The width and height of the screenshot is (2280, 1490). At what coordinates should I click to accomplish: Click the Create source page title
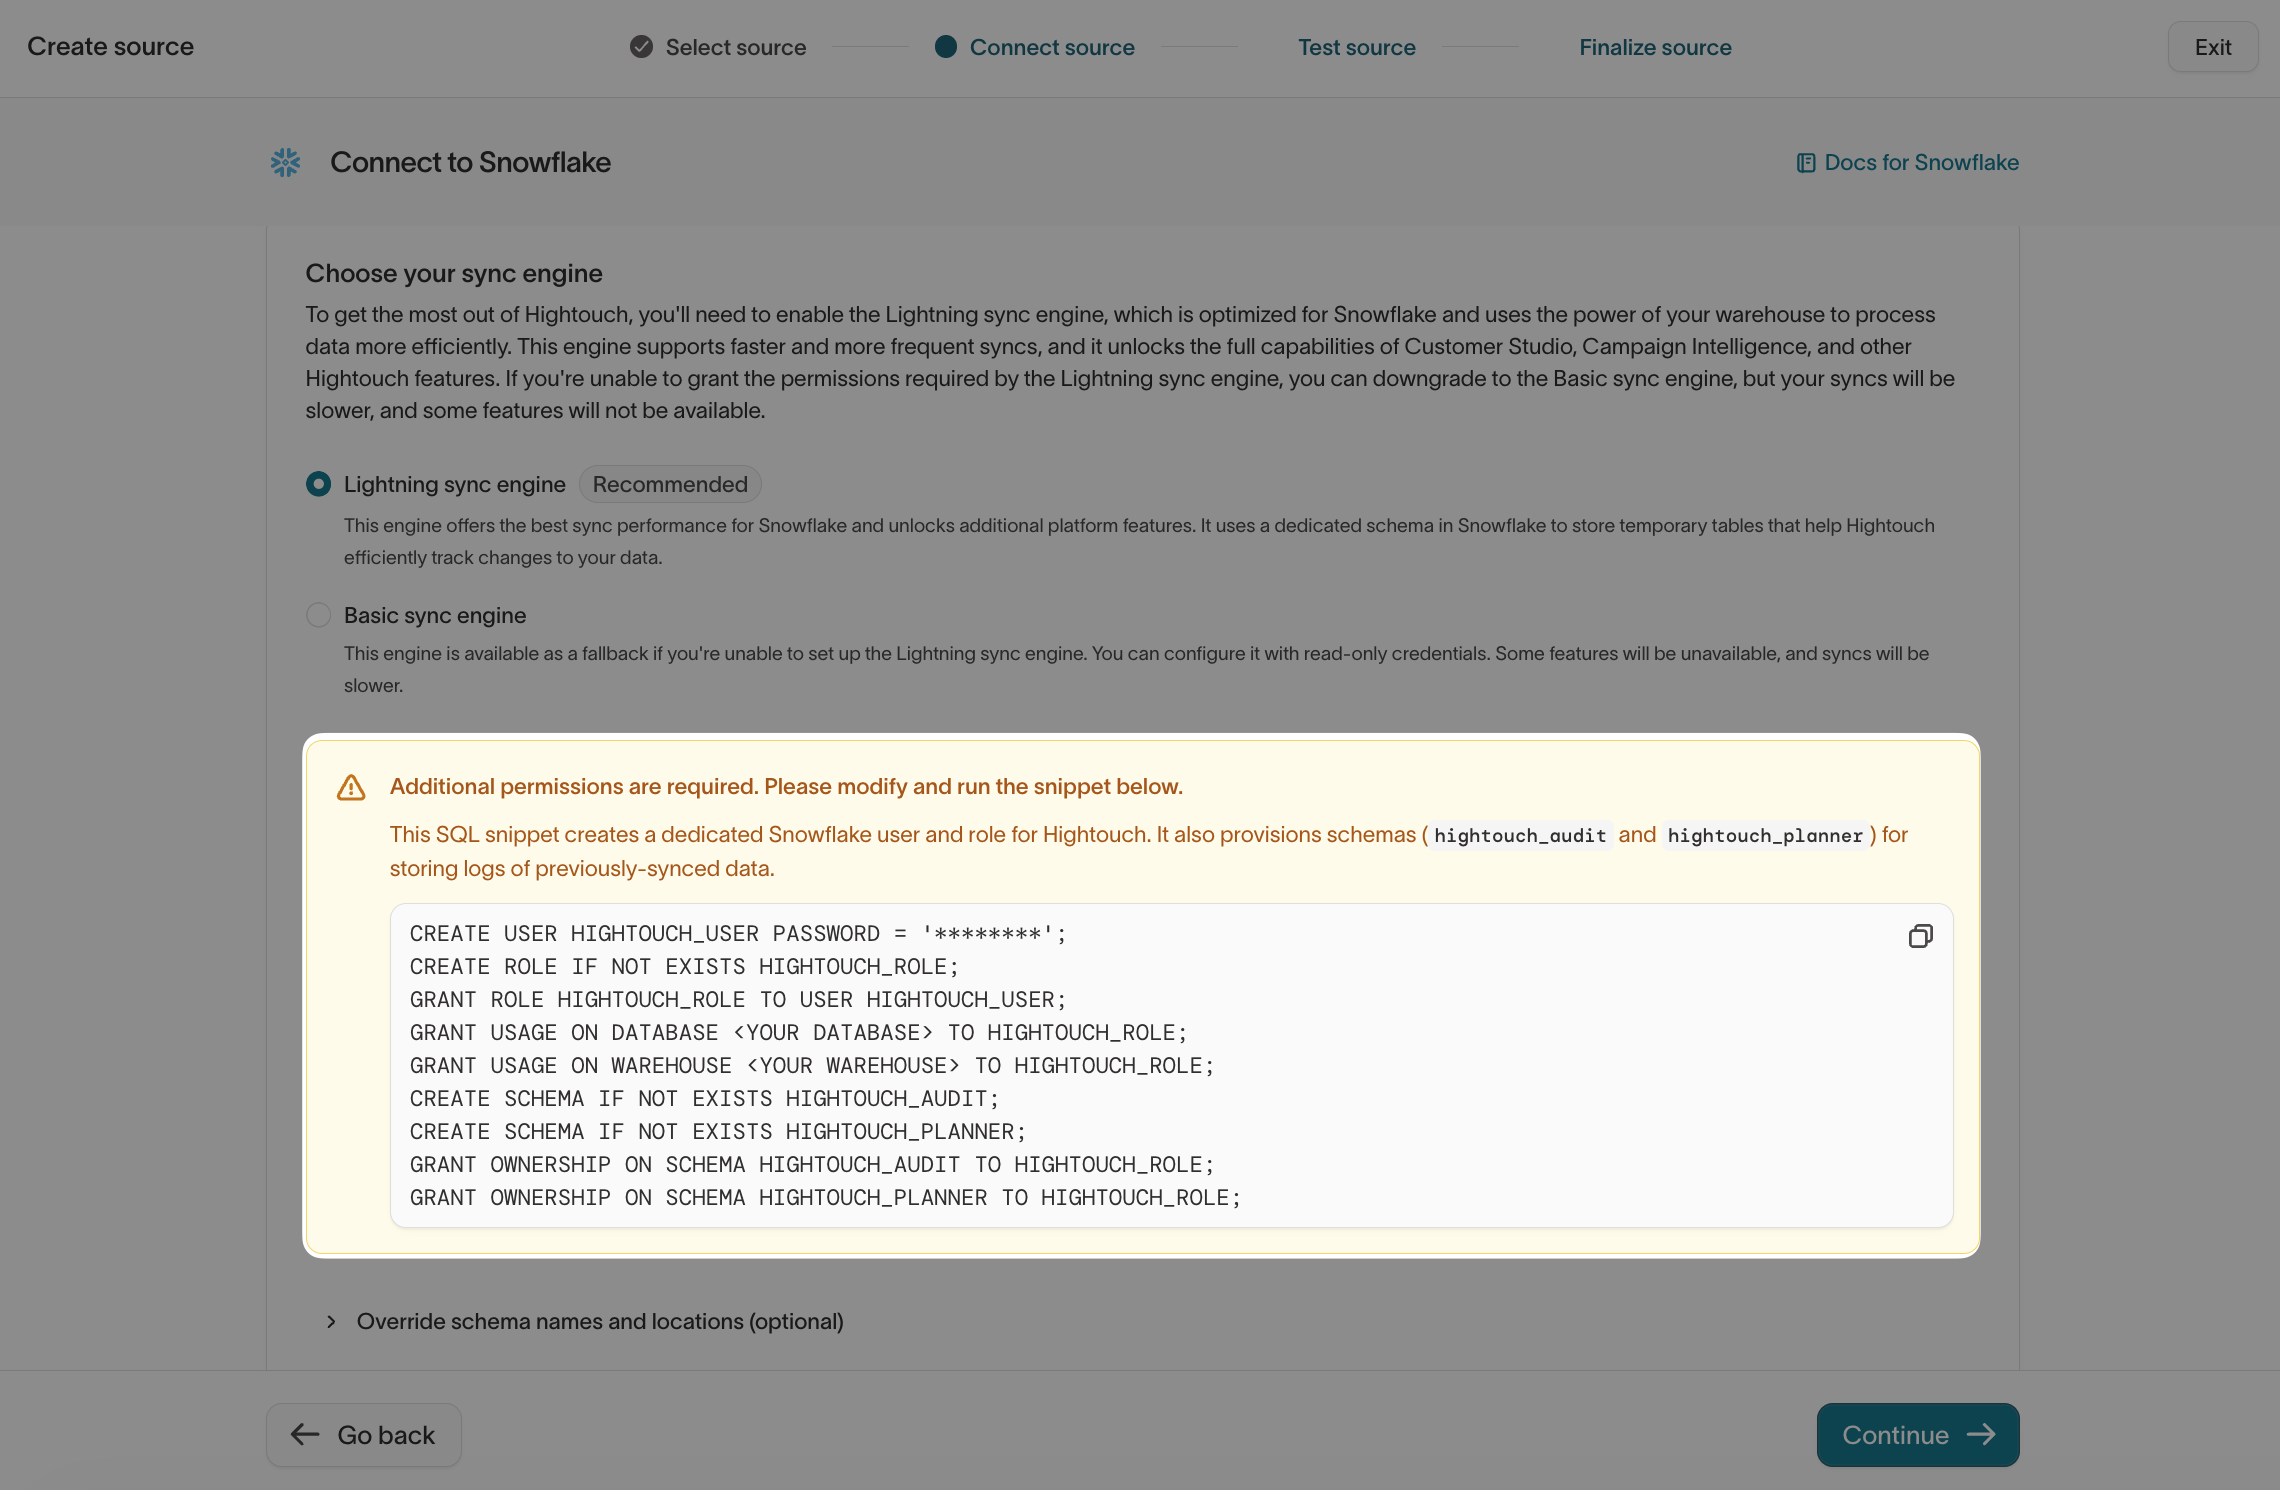(x=110, y=46)
